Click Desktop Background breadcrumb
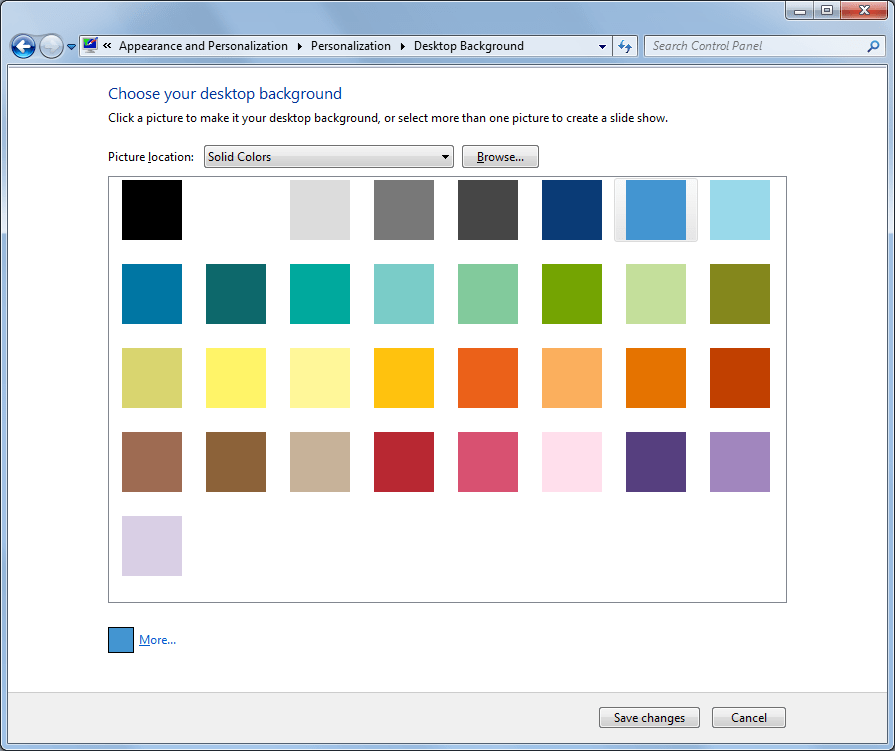 [x=469, y=46]
